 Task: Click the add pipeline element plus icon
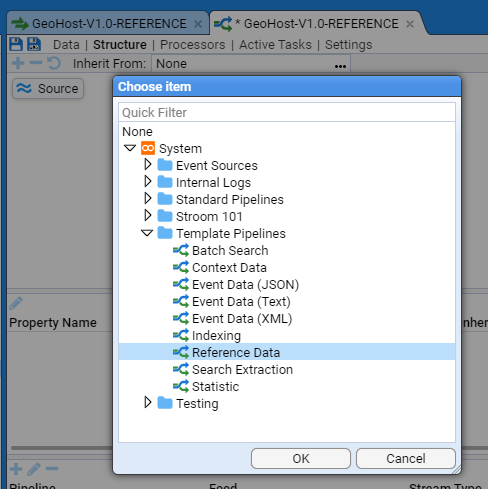[x=18, y=63]
